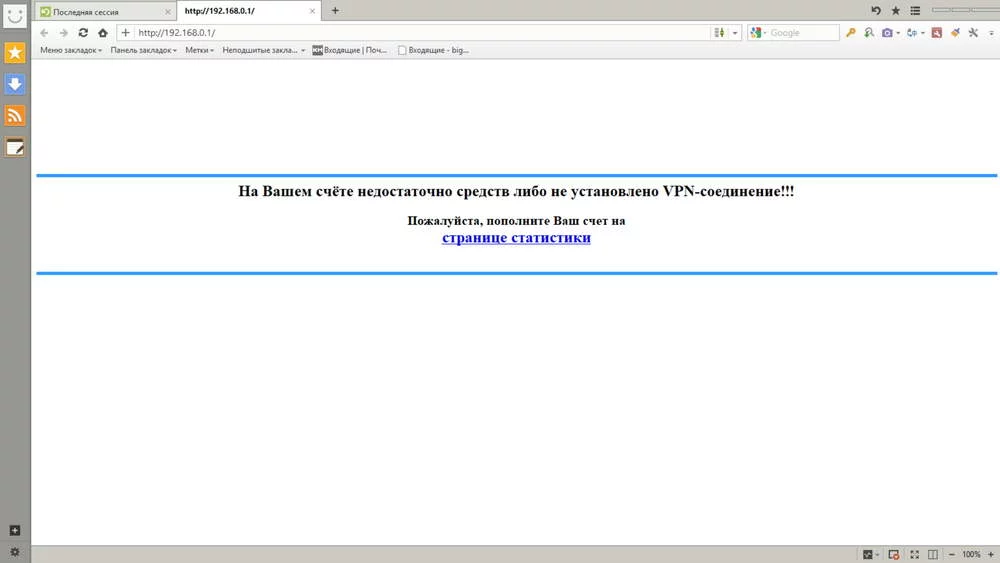Screen dimensions: 1000x563
Task: Click the 100% zoom level
Action: [971, 555]
